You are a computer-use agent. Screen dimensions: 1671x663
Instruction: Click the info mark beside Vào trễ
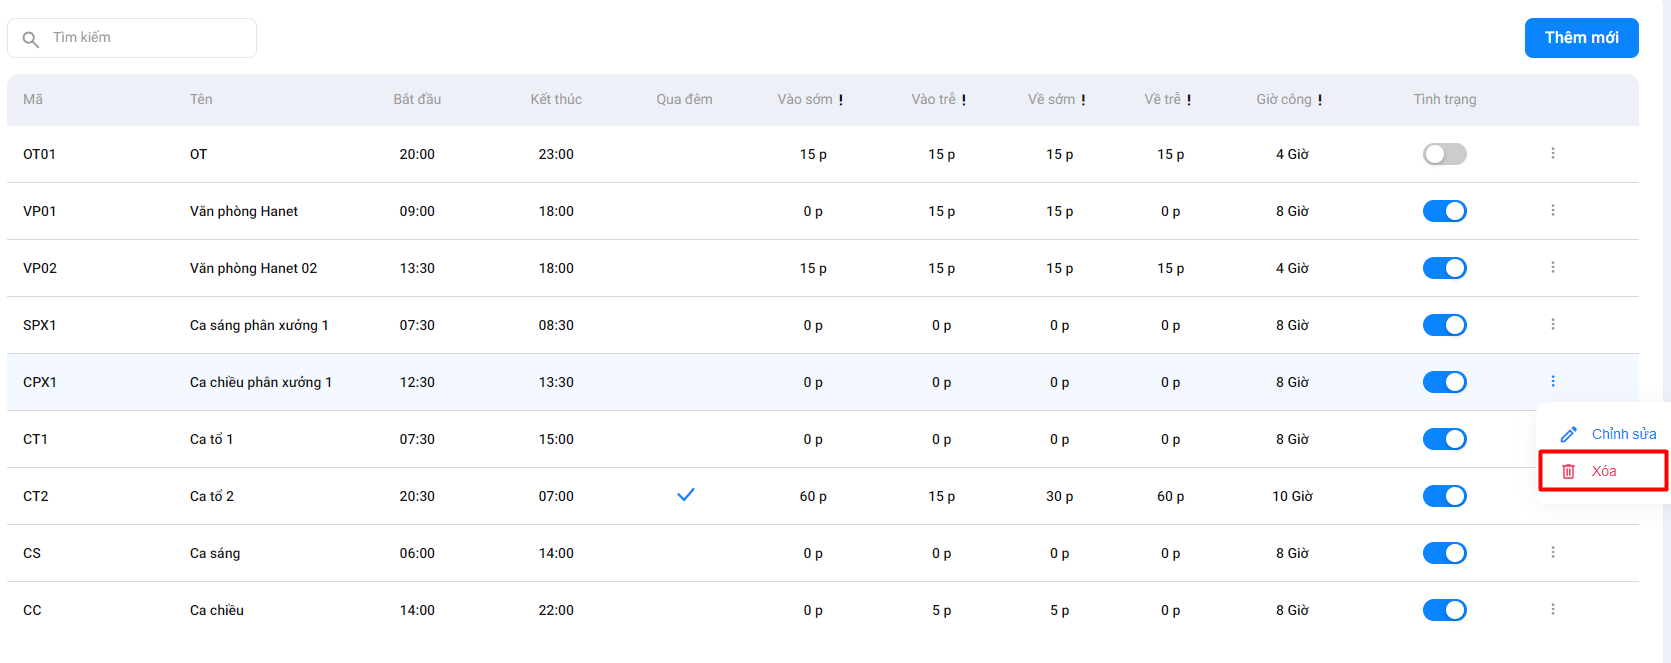tap(964, 100)
